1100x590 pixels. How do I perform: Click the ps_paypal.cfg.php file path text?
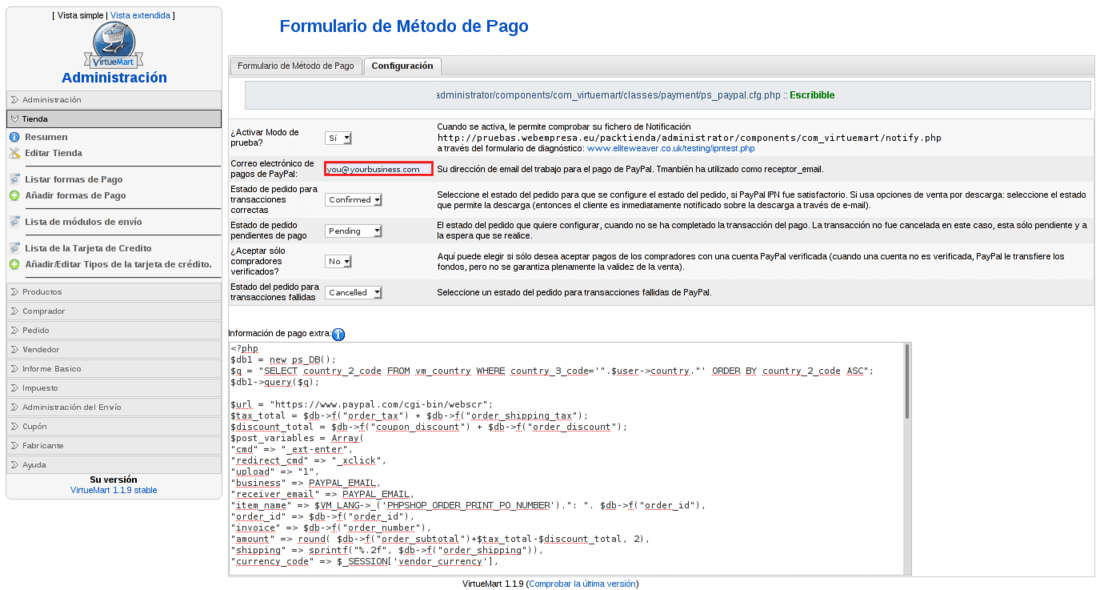608,95
